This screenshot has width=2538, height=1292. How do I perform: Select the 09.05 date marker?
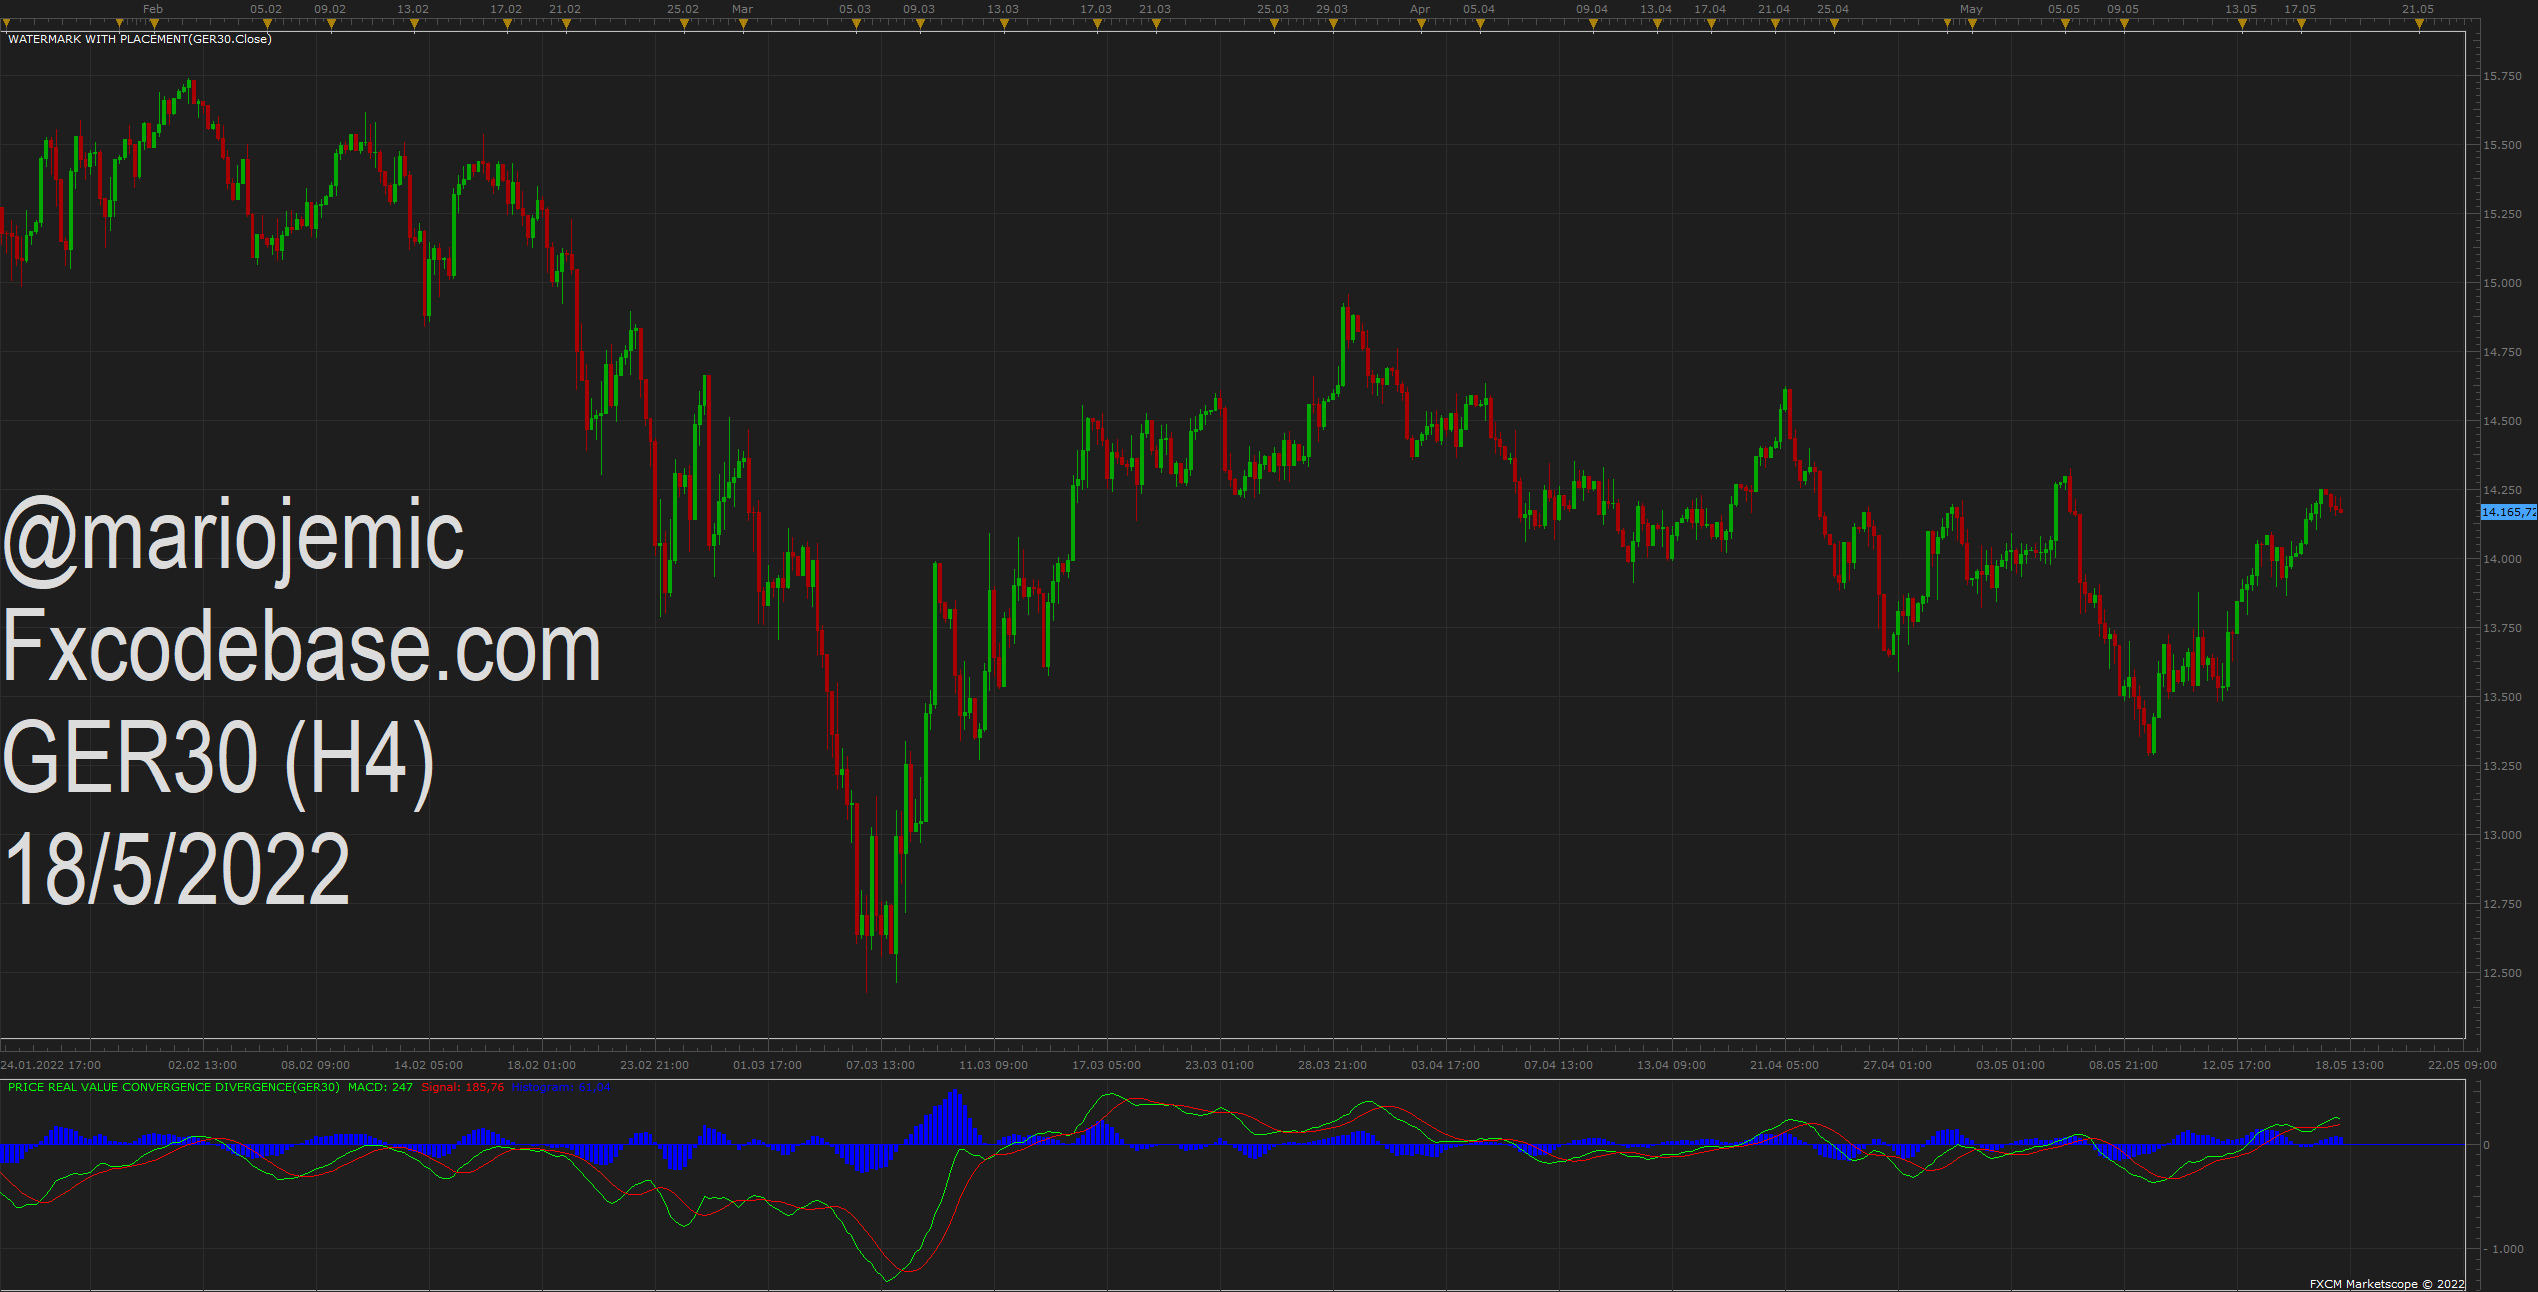point(2123,9)
